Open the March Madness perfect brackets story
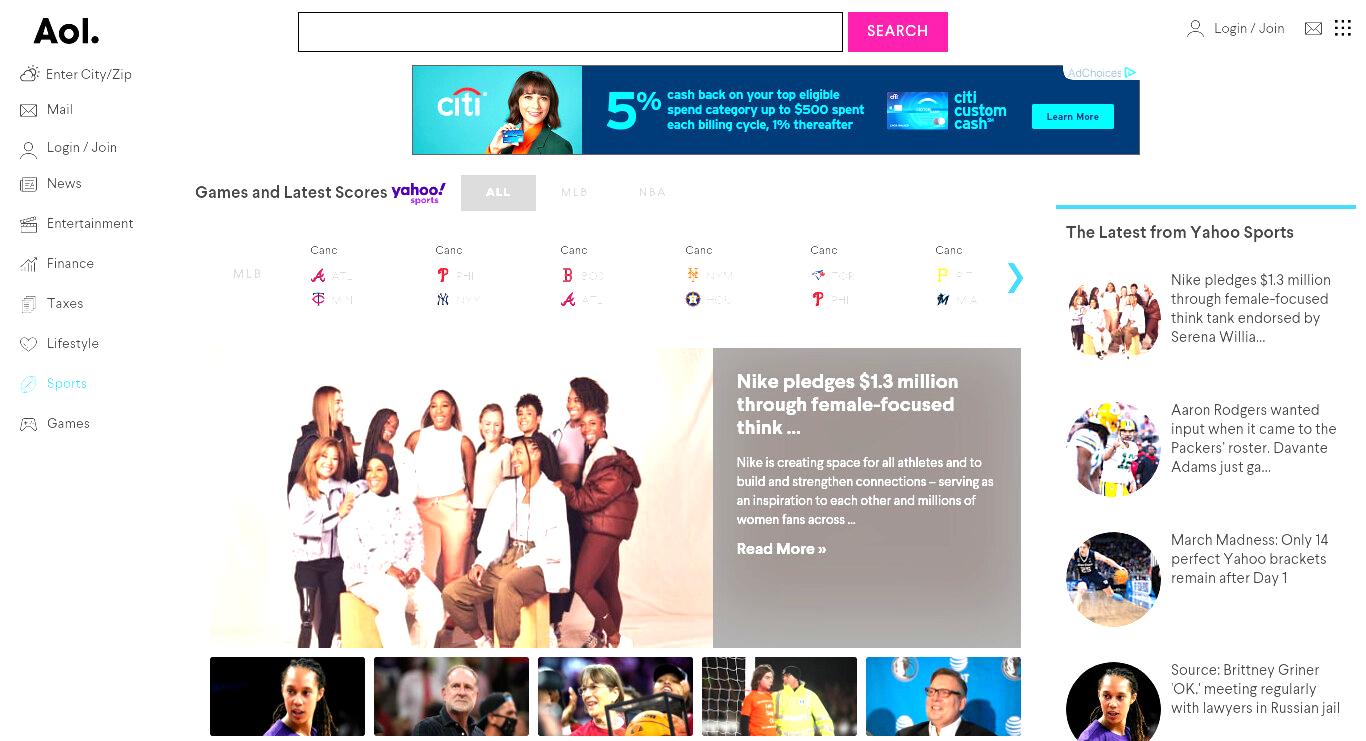 pos(1250,559)
